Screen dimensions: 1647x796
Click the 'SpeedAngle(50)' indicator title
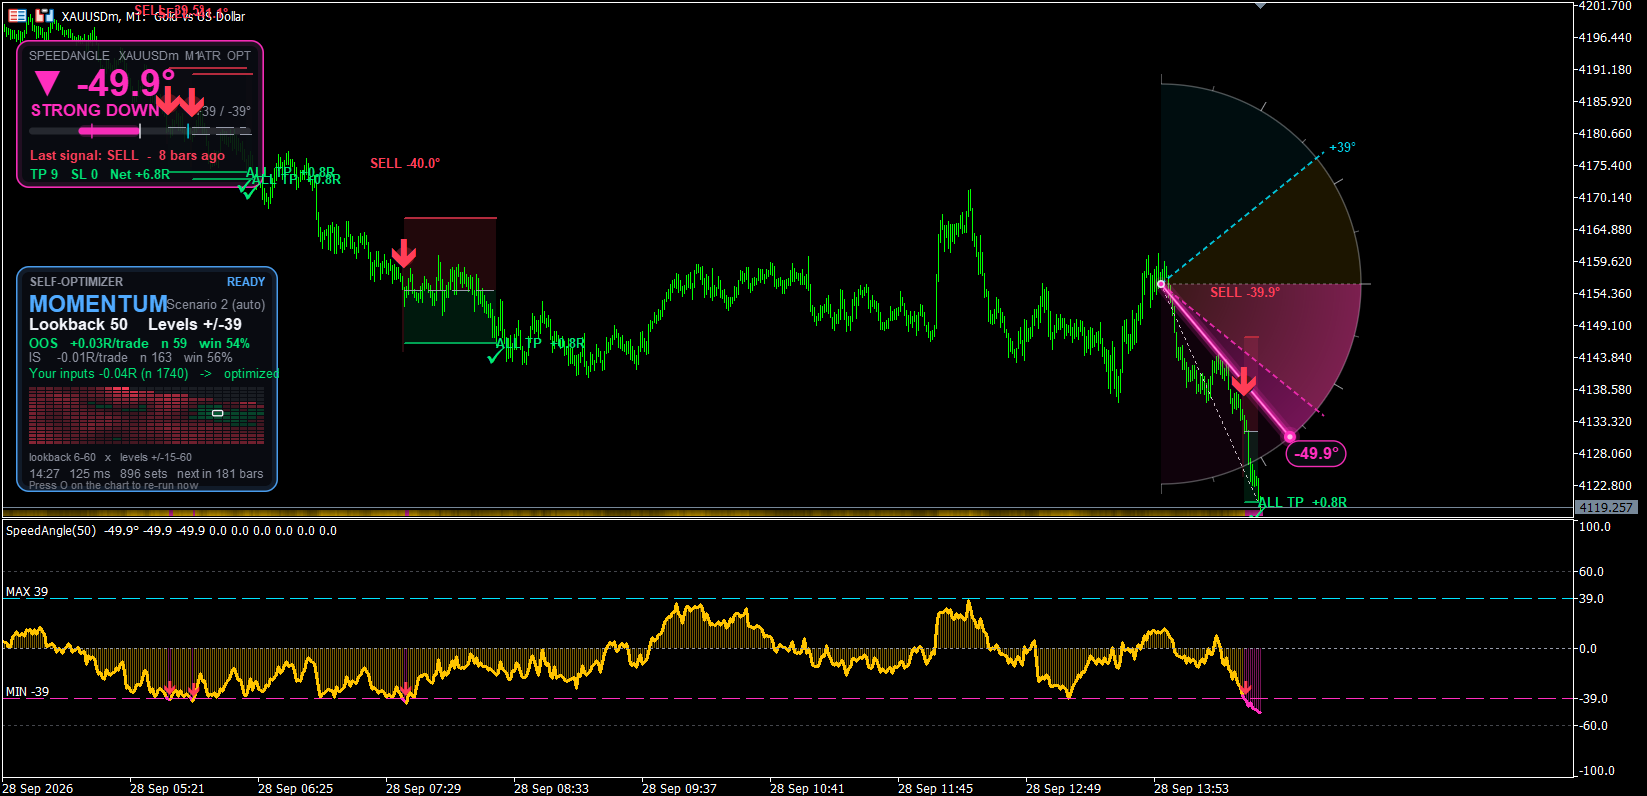pos(51,531)
